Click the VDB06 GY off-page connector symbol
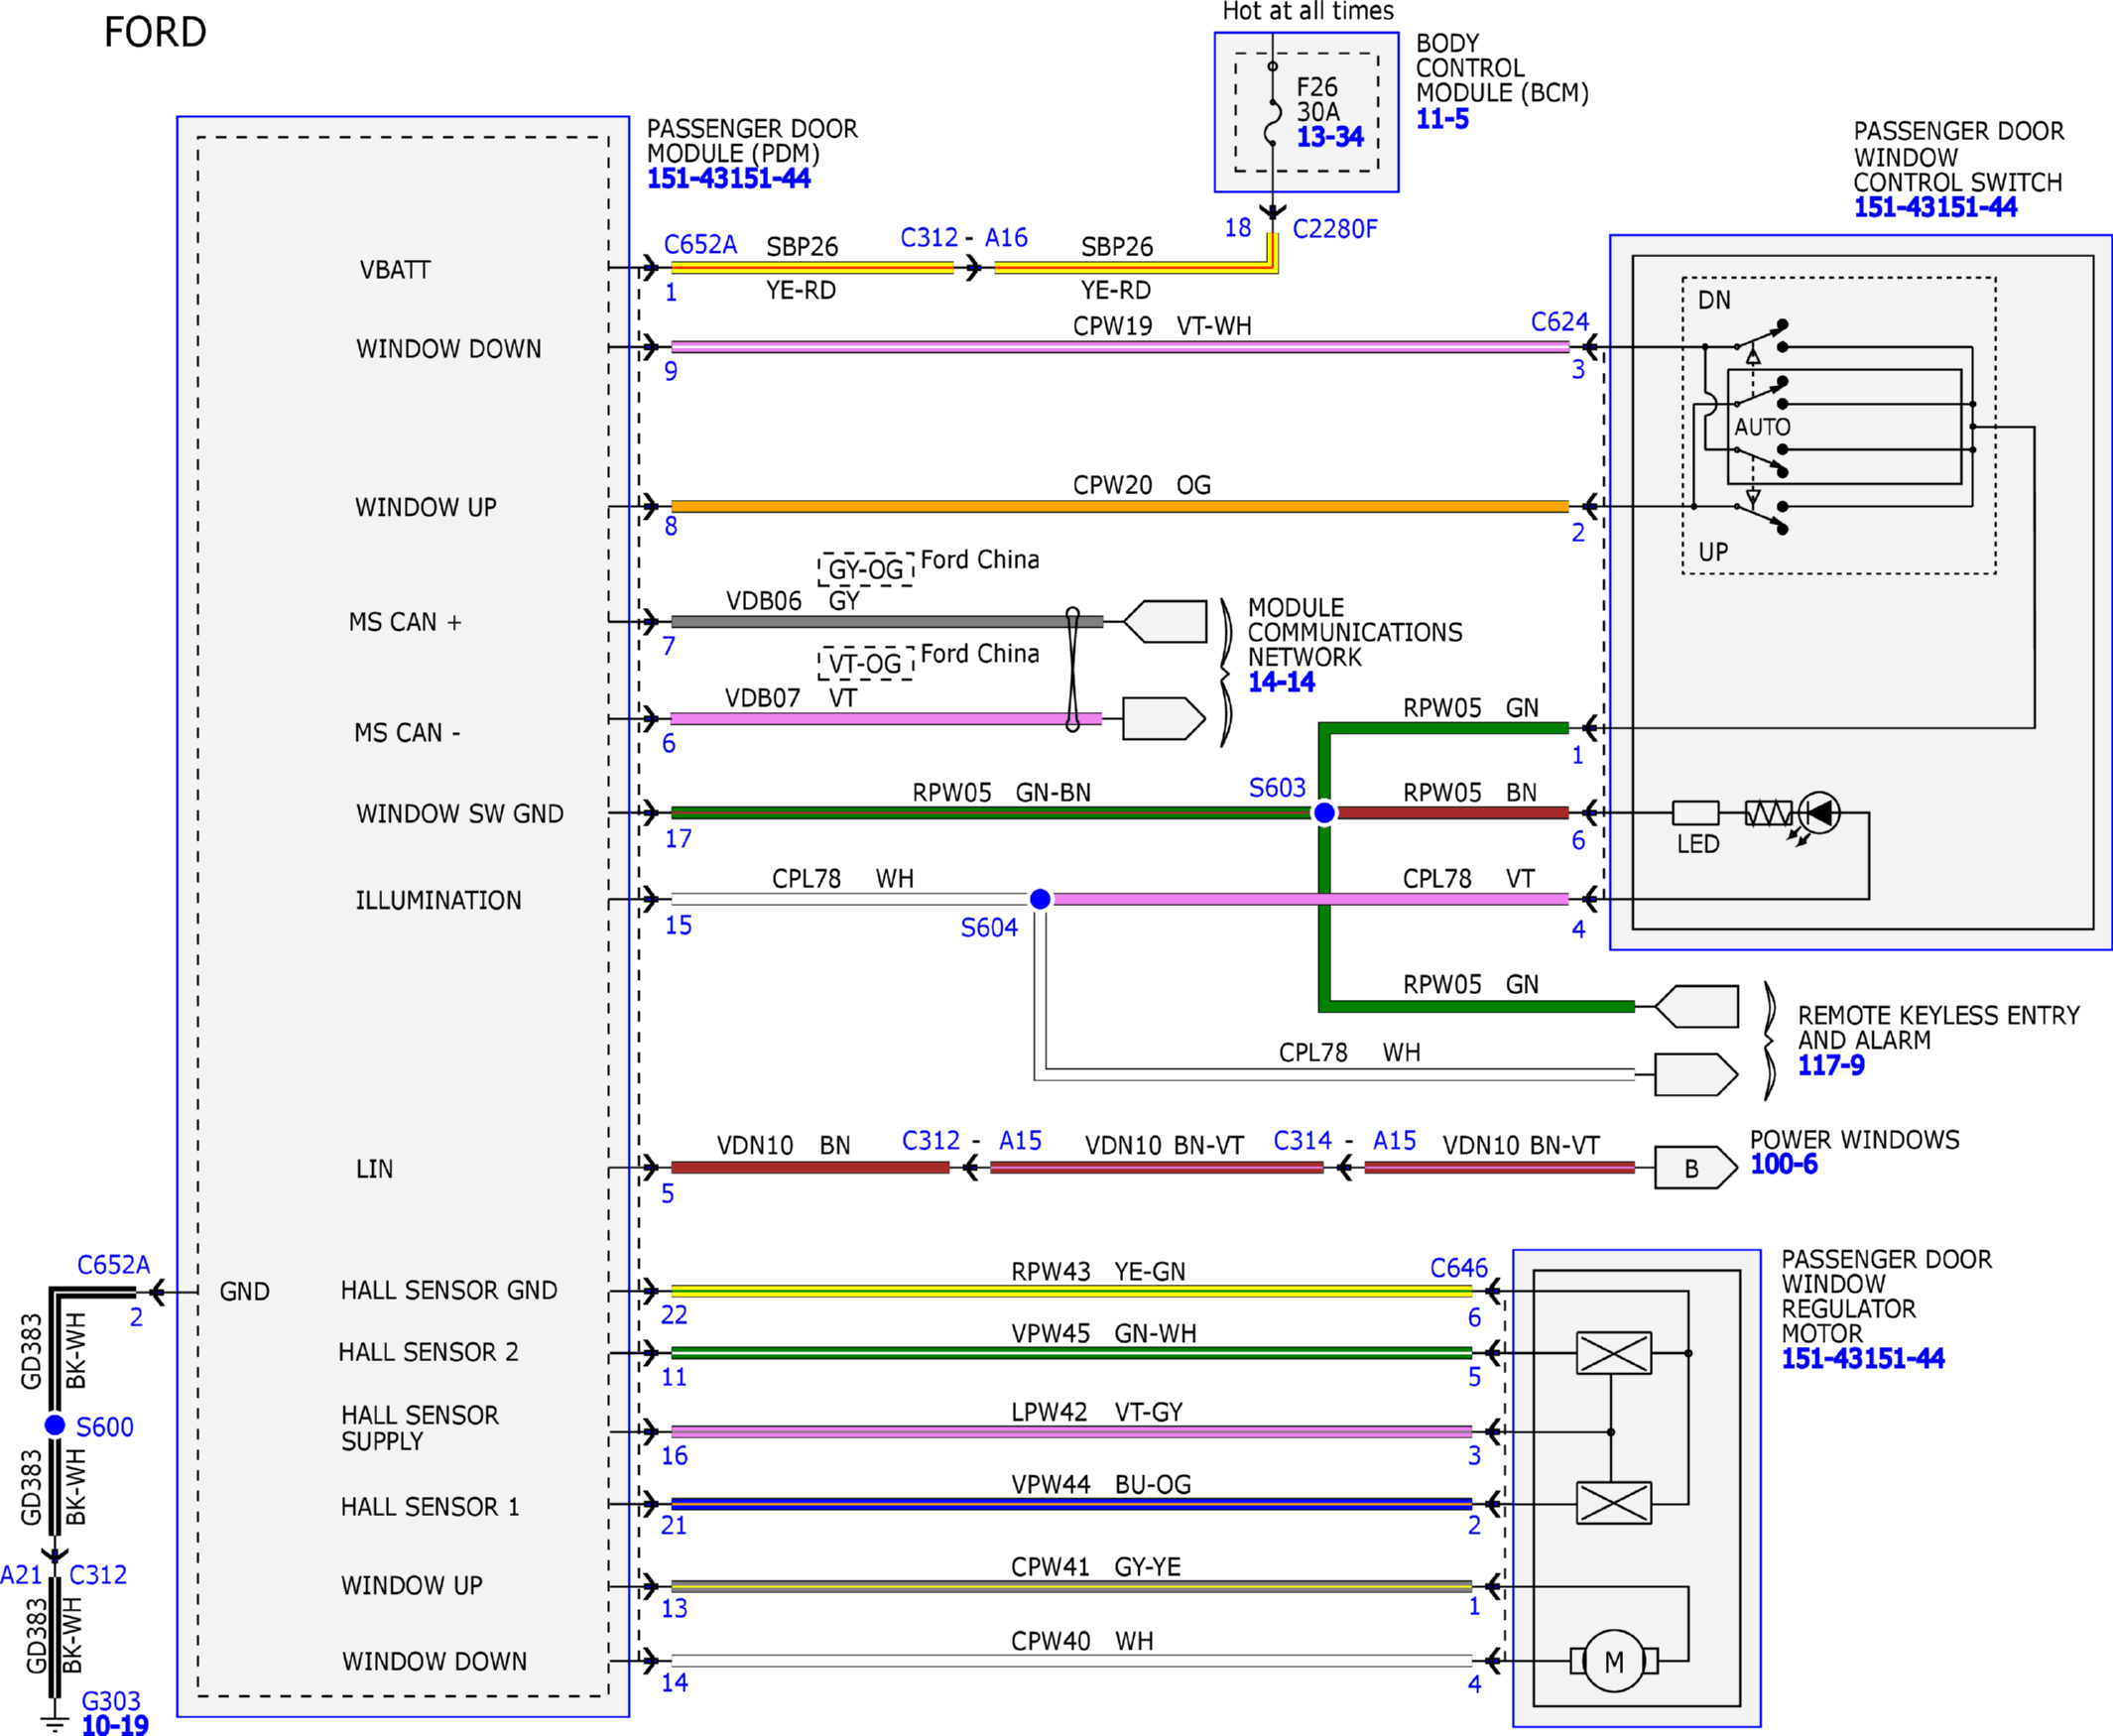The height and width of the screenshot is (1736, 2113). [x=1164, y=622]
